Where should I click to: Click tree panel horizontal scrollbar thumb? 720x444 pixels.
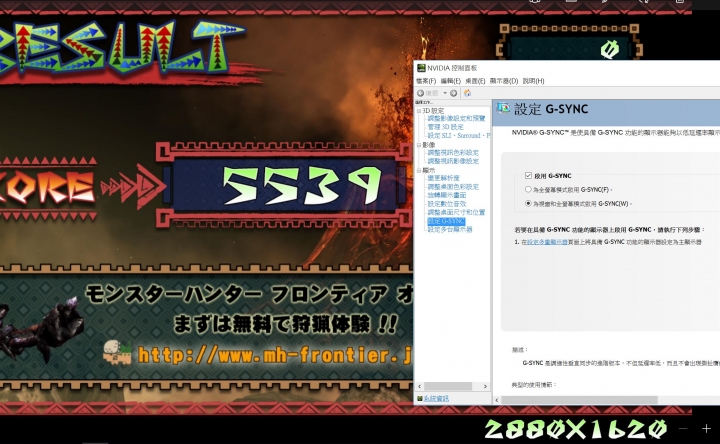(448, 387)
